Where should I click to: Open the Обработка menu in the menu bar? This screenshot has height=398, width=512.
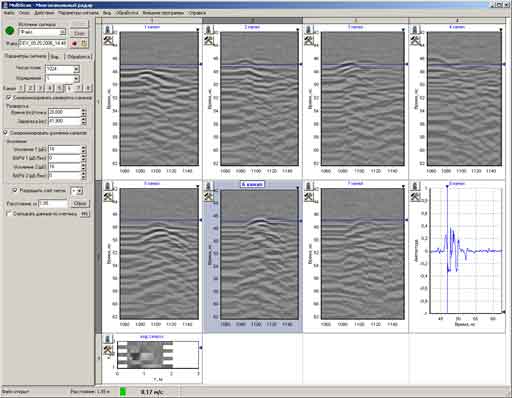[x=127, y=13]
